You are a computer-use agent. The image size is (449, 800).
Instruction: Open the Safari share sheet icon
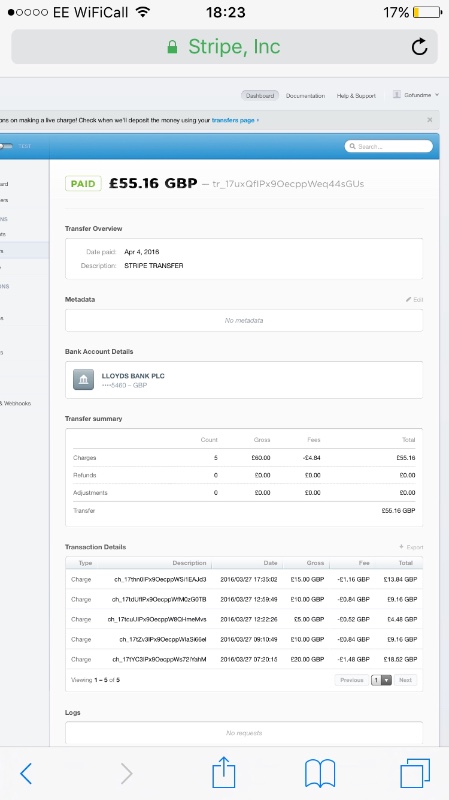[223, 772]
